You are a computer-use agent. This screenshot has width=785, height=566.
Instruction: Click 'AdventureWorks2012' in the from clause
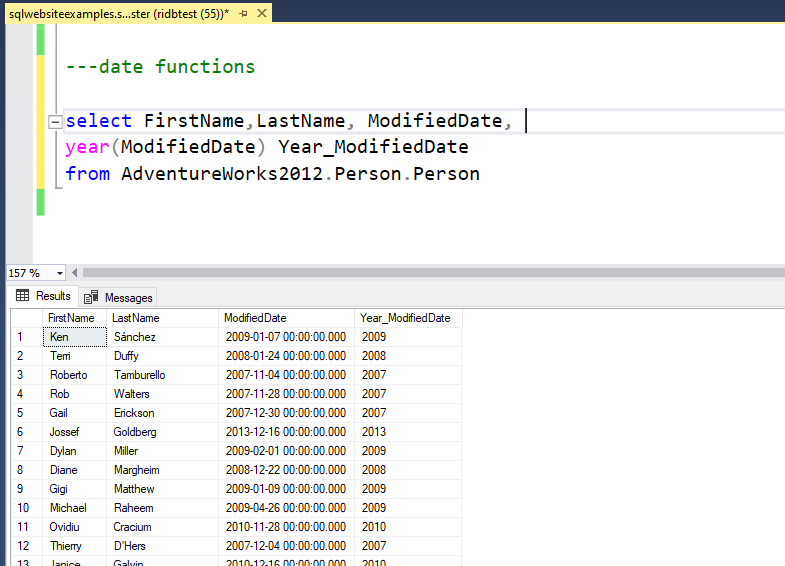point(222,174)
